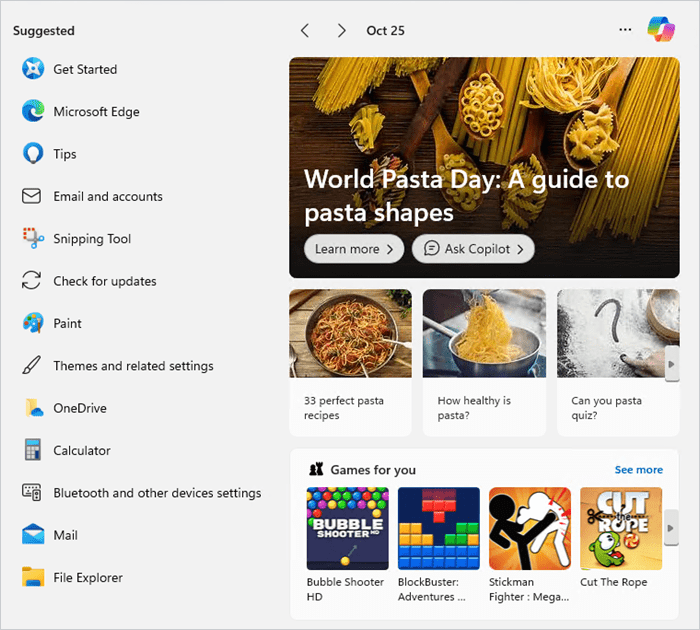Open Cut The Rope game tile
This screenshot has width=700, height=630.
point(621,528)
